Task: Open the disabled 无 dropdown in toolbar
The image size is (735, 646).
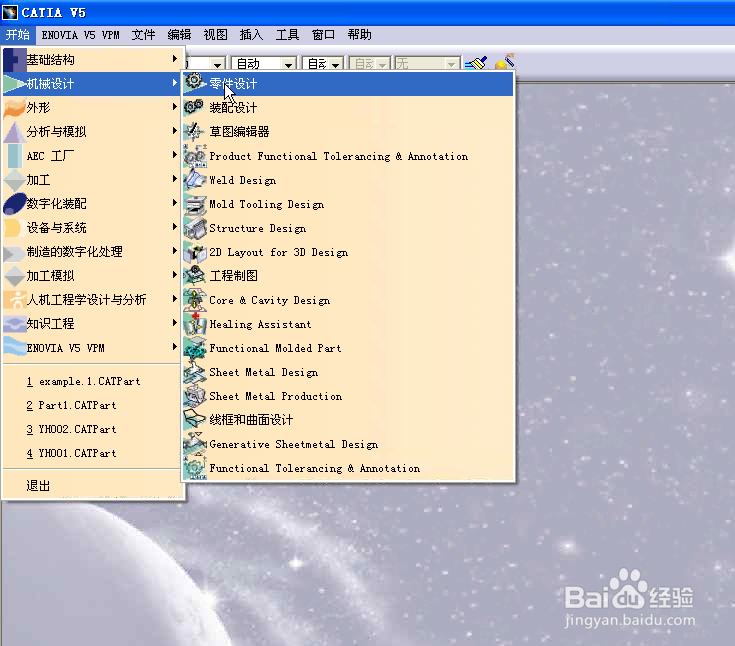Action: (x=451, y=64)
